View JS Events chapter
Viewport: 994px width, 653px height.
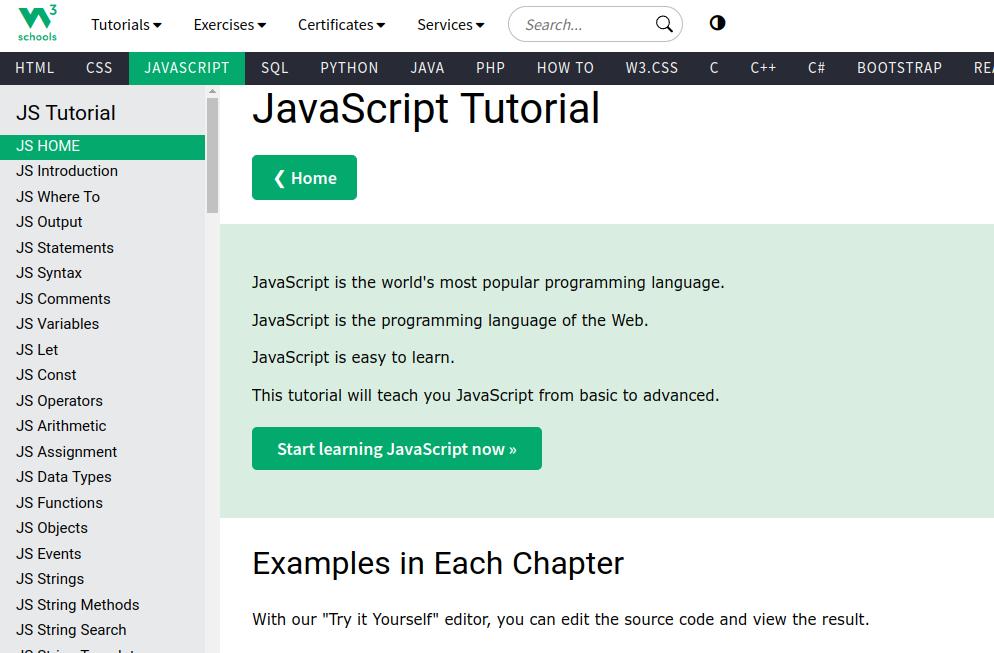102,554
